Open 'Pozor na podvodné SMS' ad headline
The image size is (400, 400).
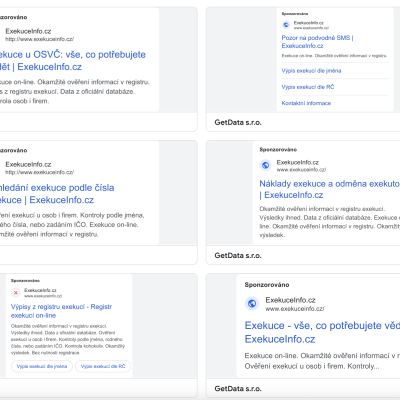317,42
